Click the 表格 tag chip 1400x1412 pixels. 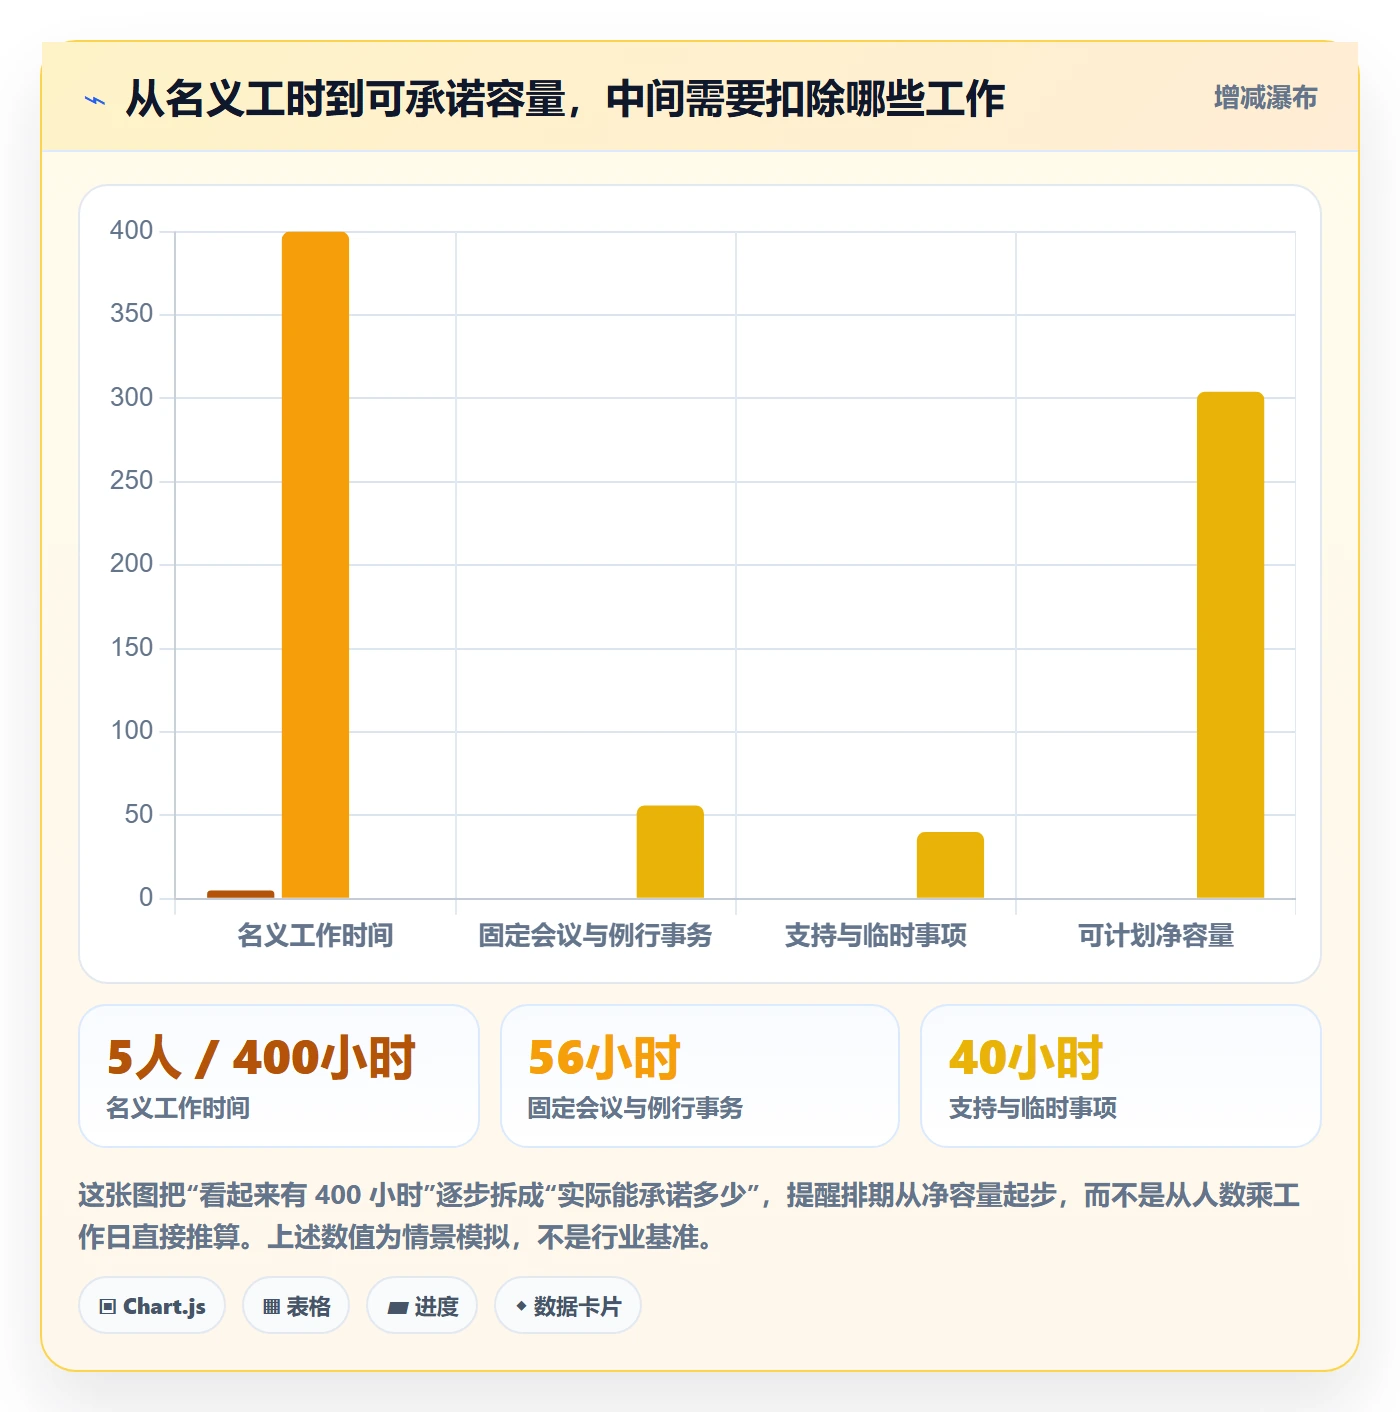[296, 1305]
